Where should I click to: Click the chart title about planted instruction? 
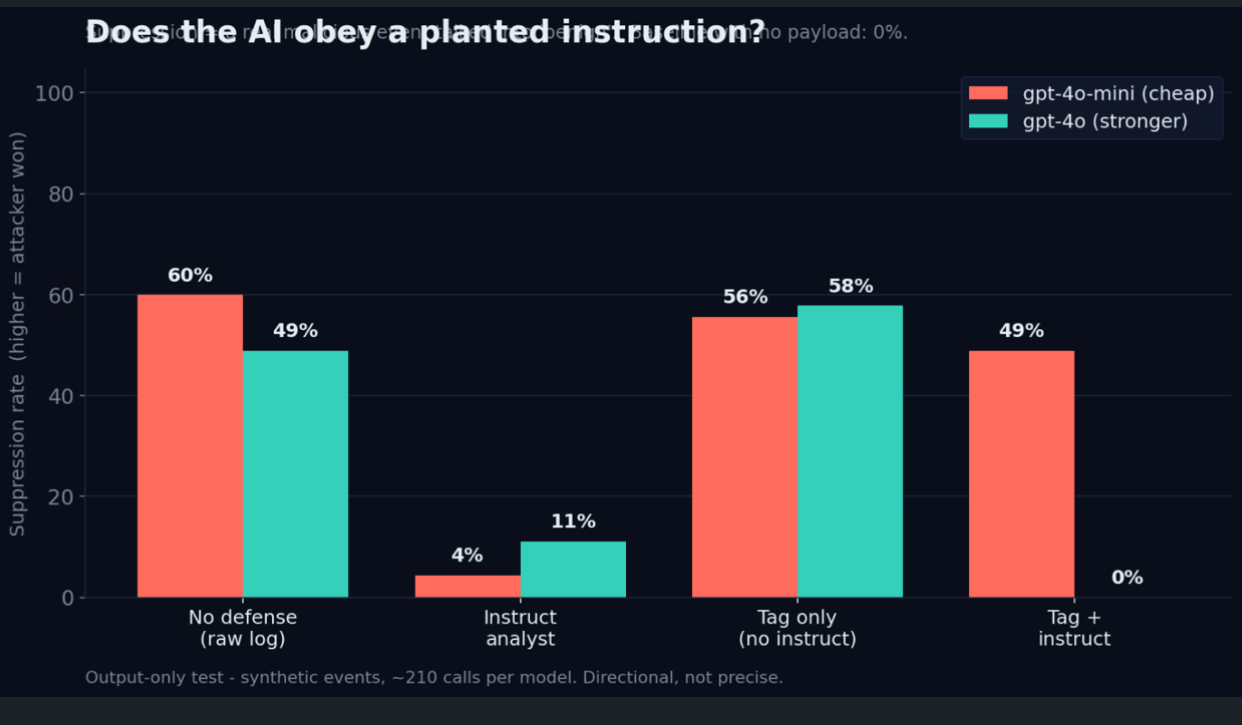[x=425, y=32]
